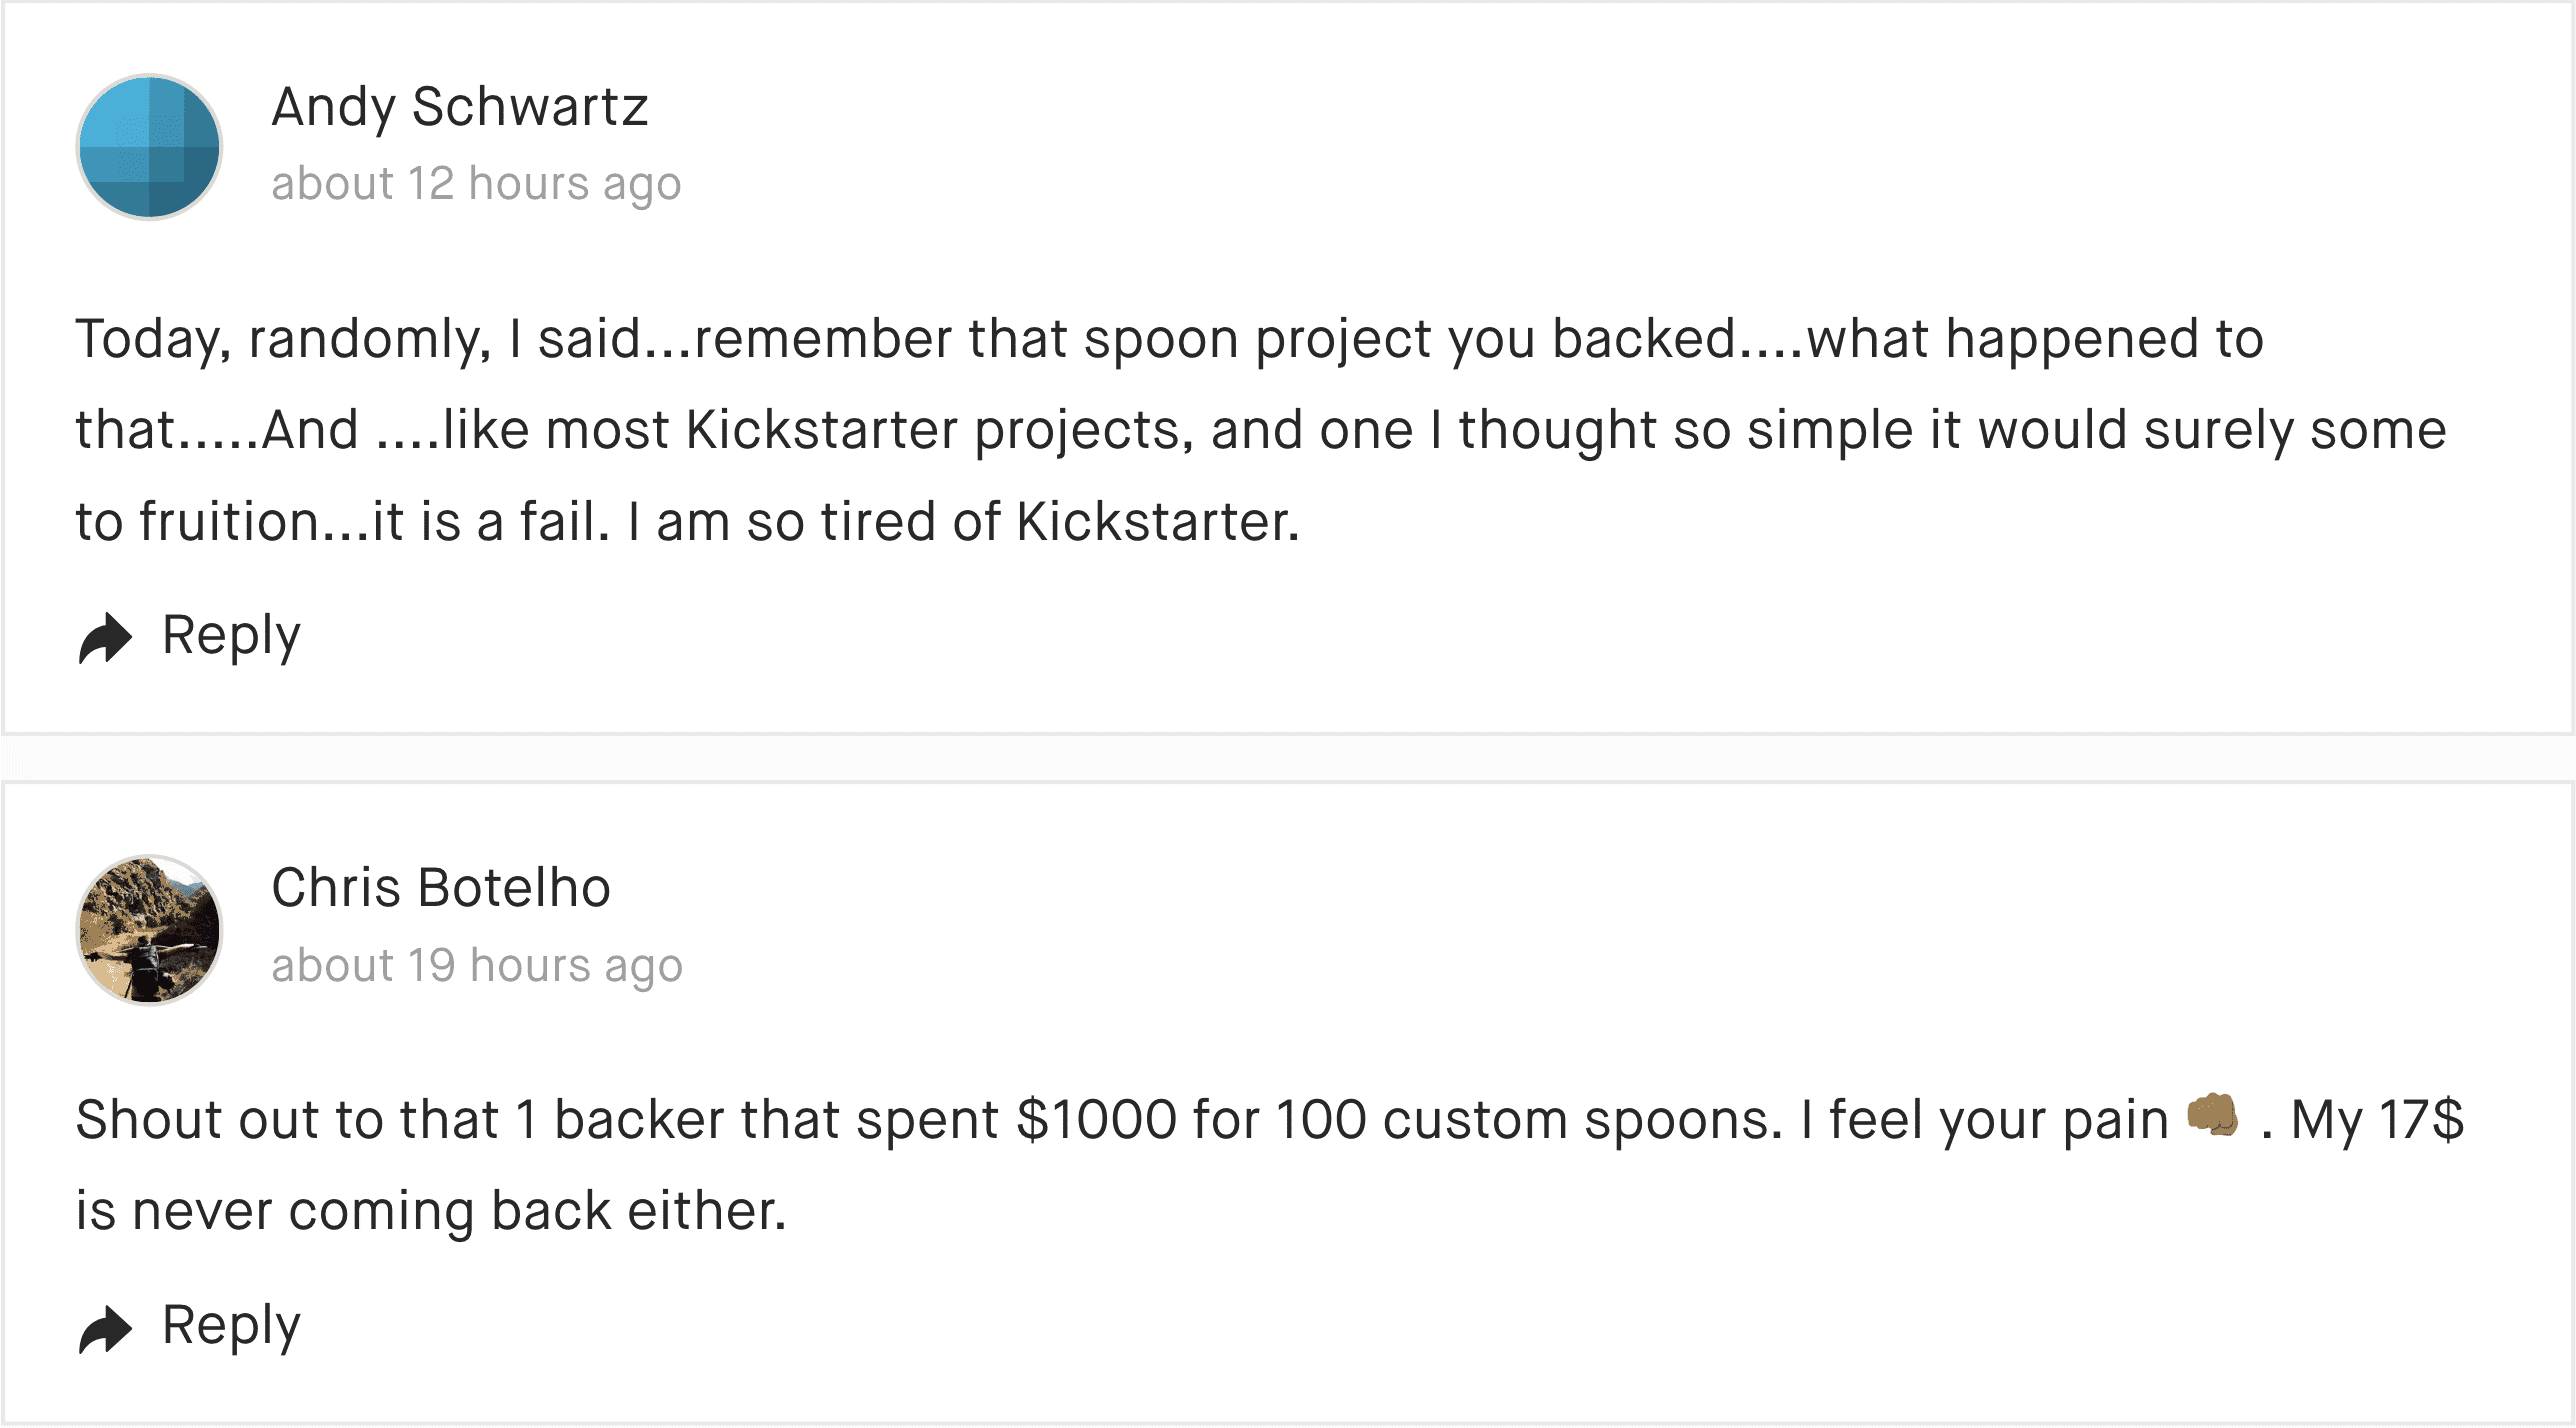Viewport: 2576px width, 1428px height.
Task: Open Chris Botelho's profile photo
Action: point(149,929)
